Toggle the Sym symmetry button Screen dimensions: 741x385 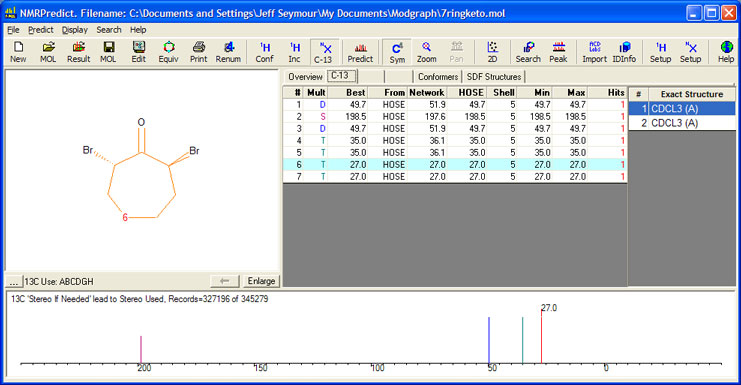(x=397, y=52)
